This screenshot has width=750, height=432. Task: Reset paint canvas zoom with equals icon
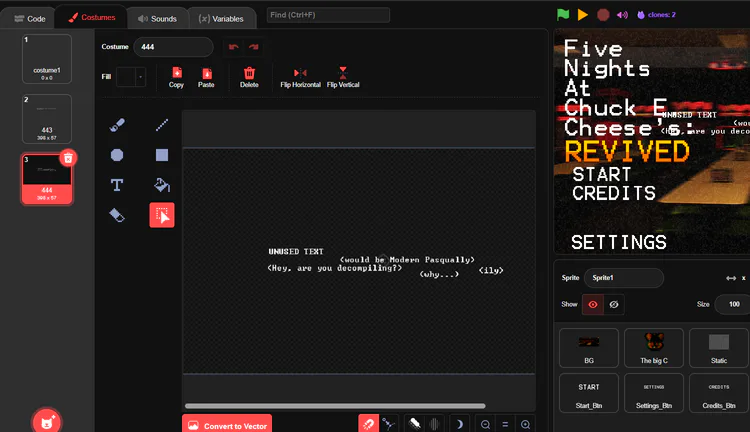505,424
